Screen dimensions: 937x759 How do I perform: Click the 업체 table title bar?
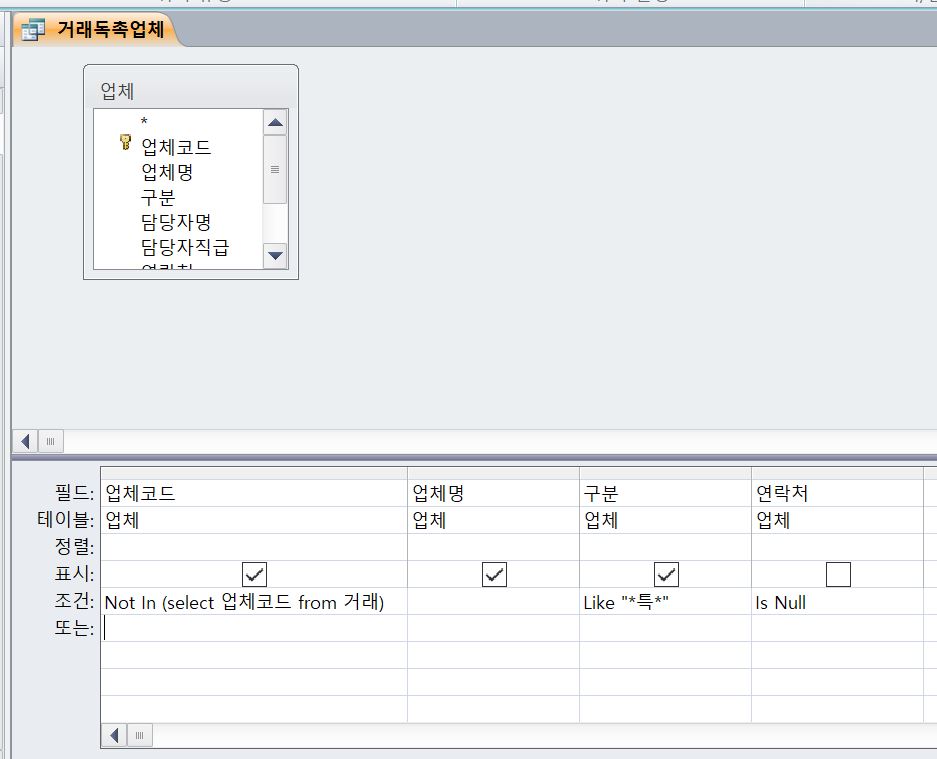[x=190, y=91]
